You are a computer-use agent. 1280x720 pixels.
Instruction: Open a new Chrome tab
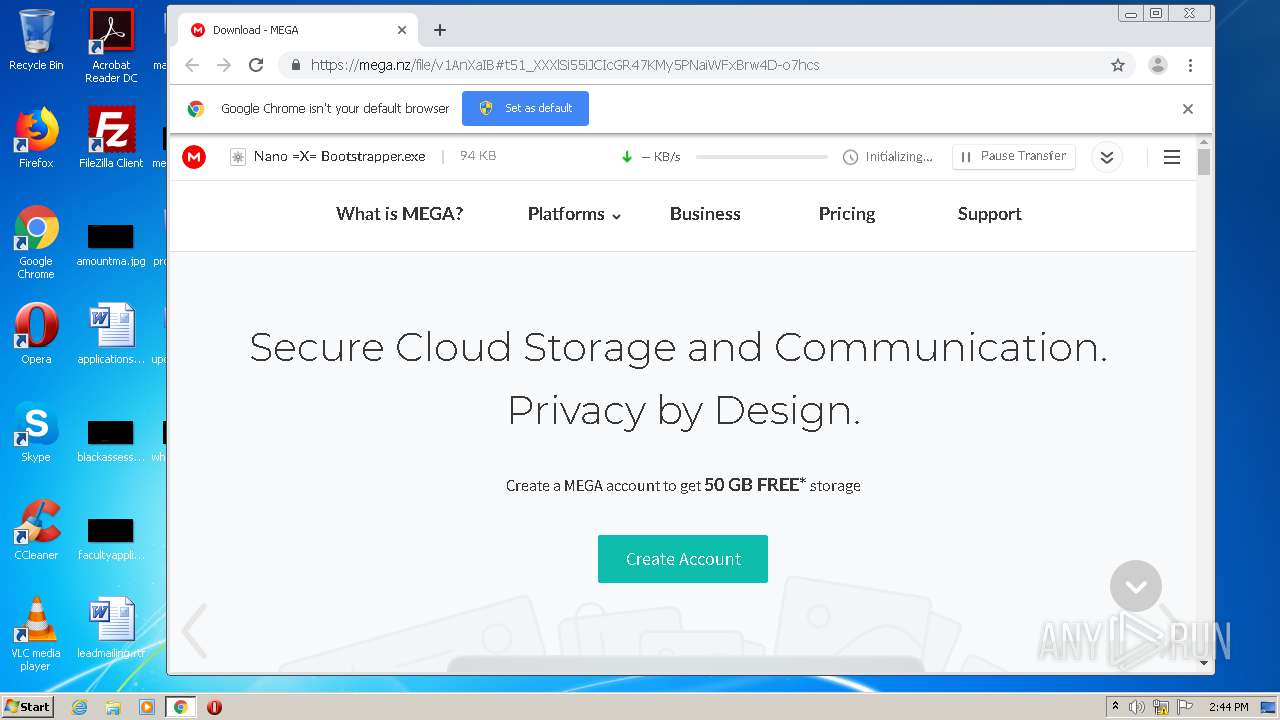(x=440, y=30)
